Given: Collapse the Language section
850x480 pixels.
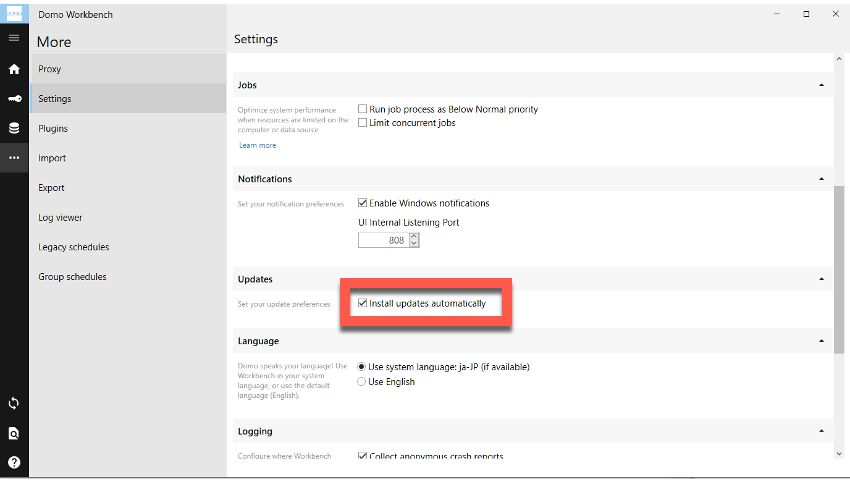Looking at the screenshot, I should 821,341.
